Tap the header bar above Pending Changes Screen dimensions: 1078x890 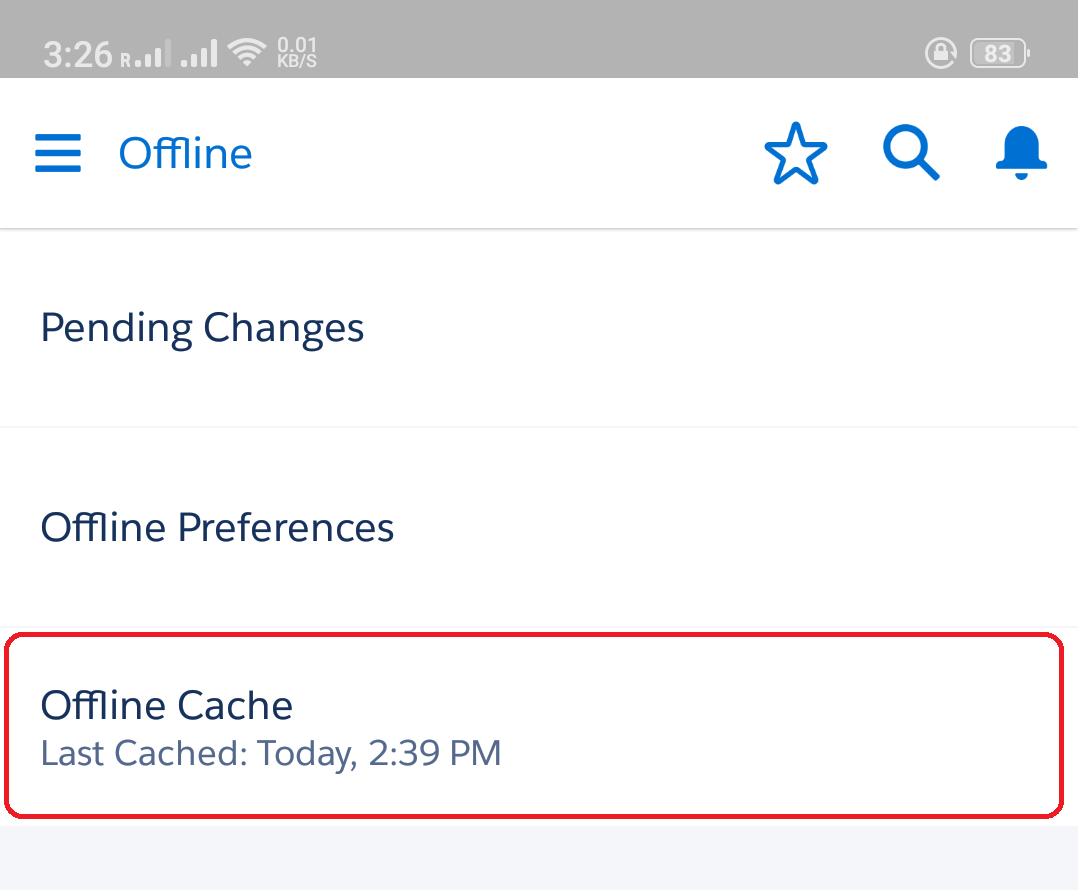pyautogui.click(x=539, y=152)
